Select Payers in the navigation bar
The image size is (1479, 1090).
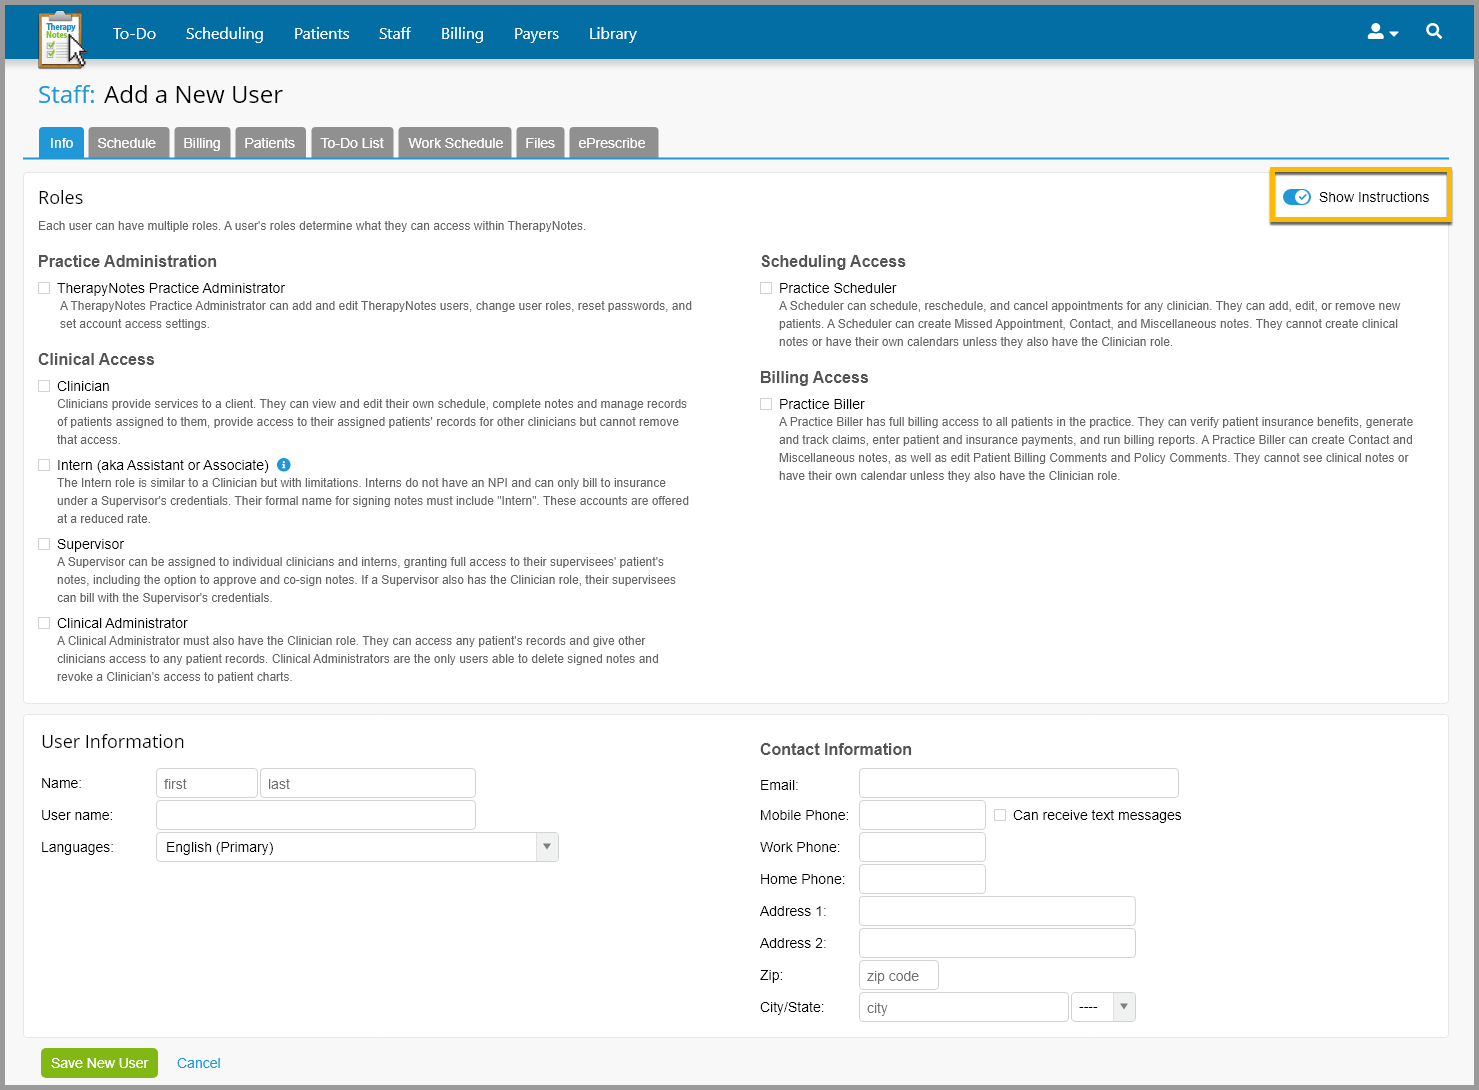coord(536,33)
